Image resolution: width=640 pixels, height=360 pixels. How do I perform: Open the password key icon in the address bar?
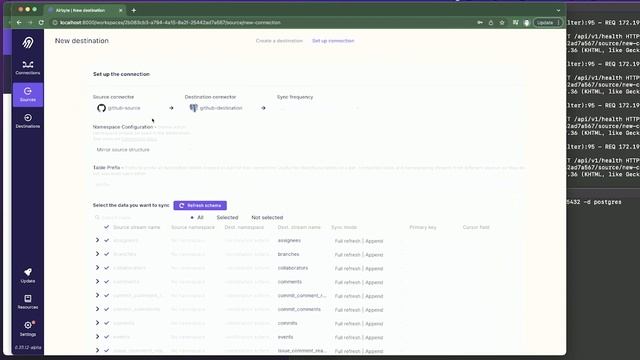(x=480, y=22)
